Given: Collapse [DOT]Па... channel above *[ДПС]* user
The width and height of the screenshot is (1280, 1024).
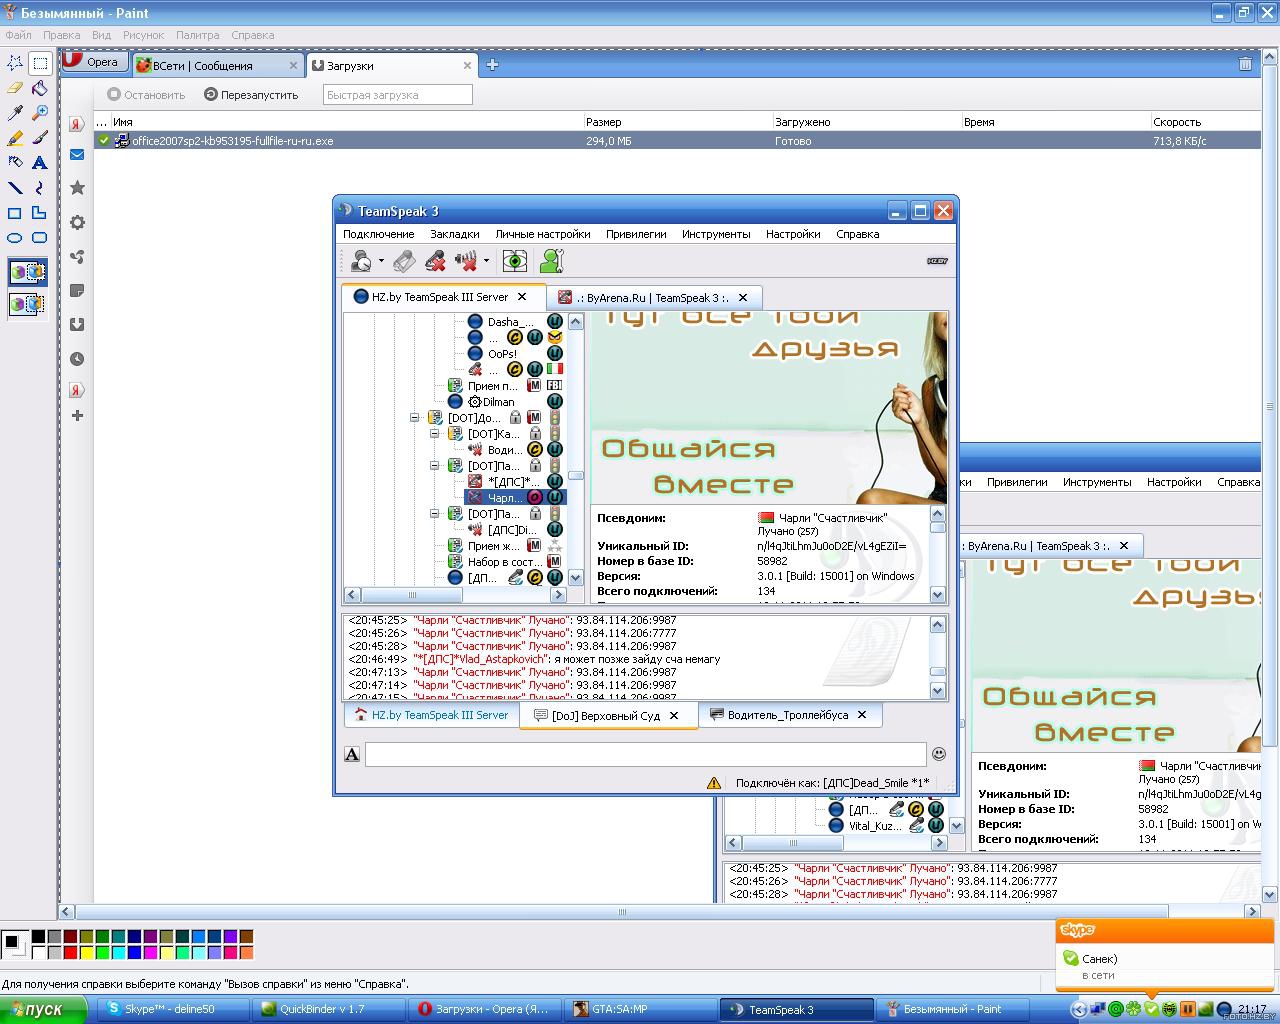Looking at the screenshot, I should click(435, 466).
